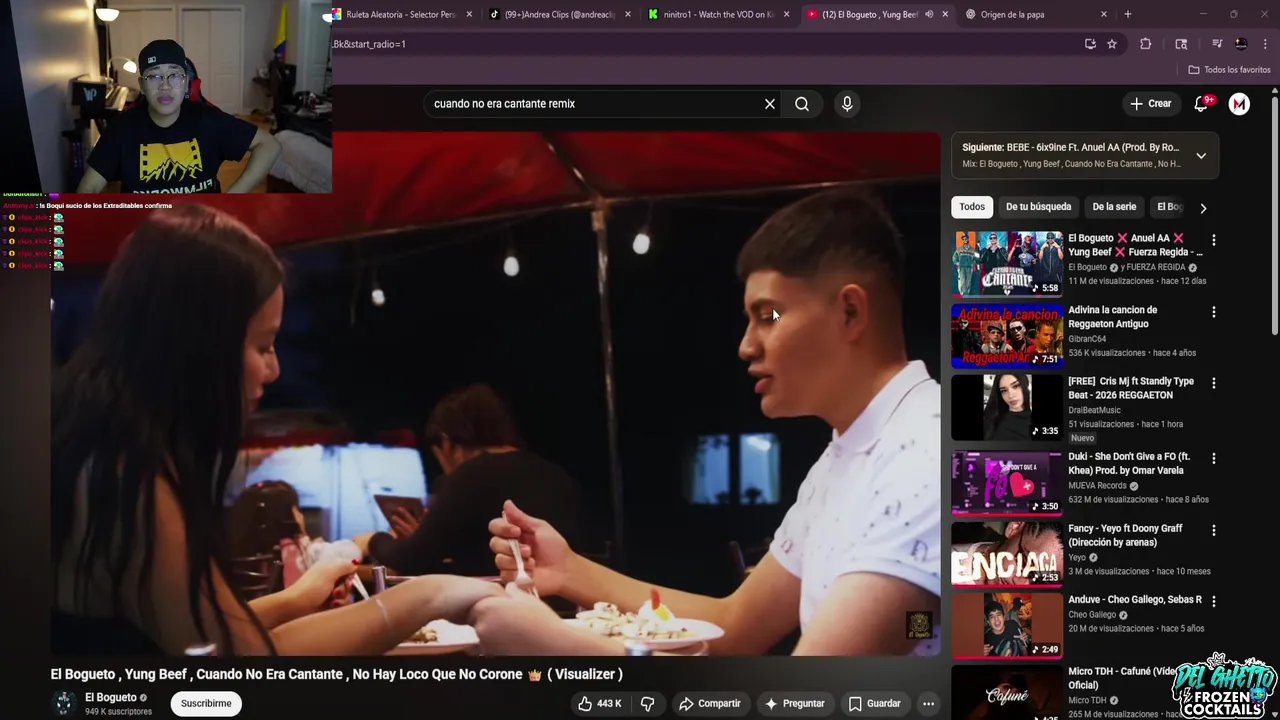Open options for Anduve - Cheo Gallego video

coord(1213,601)
